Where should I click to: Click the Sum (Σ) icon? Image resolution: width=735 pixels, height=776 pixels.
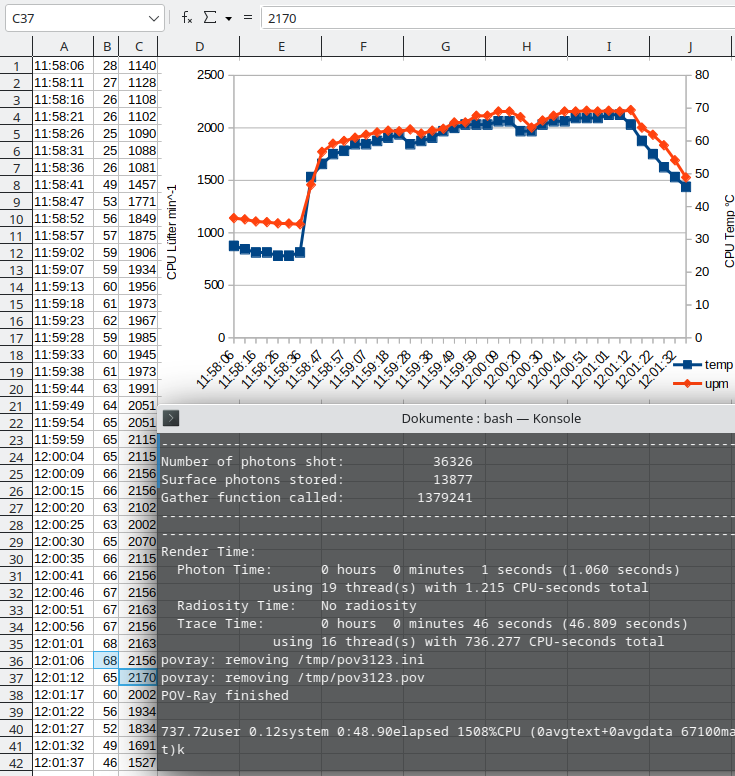click(x=210, y=18)
